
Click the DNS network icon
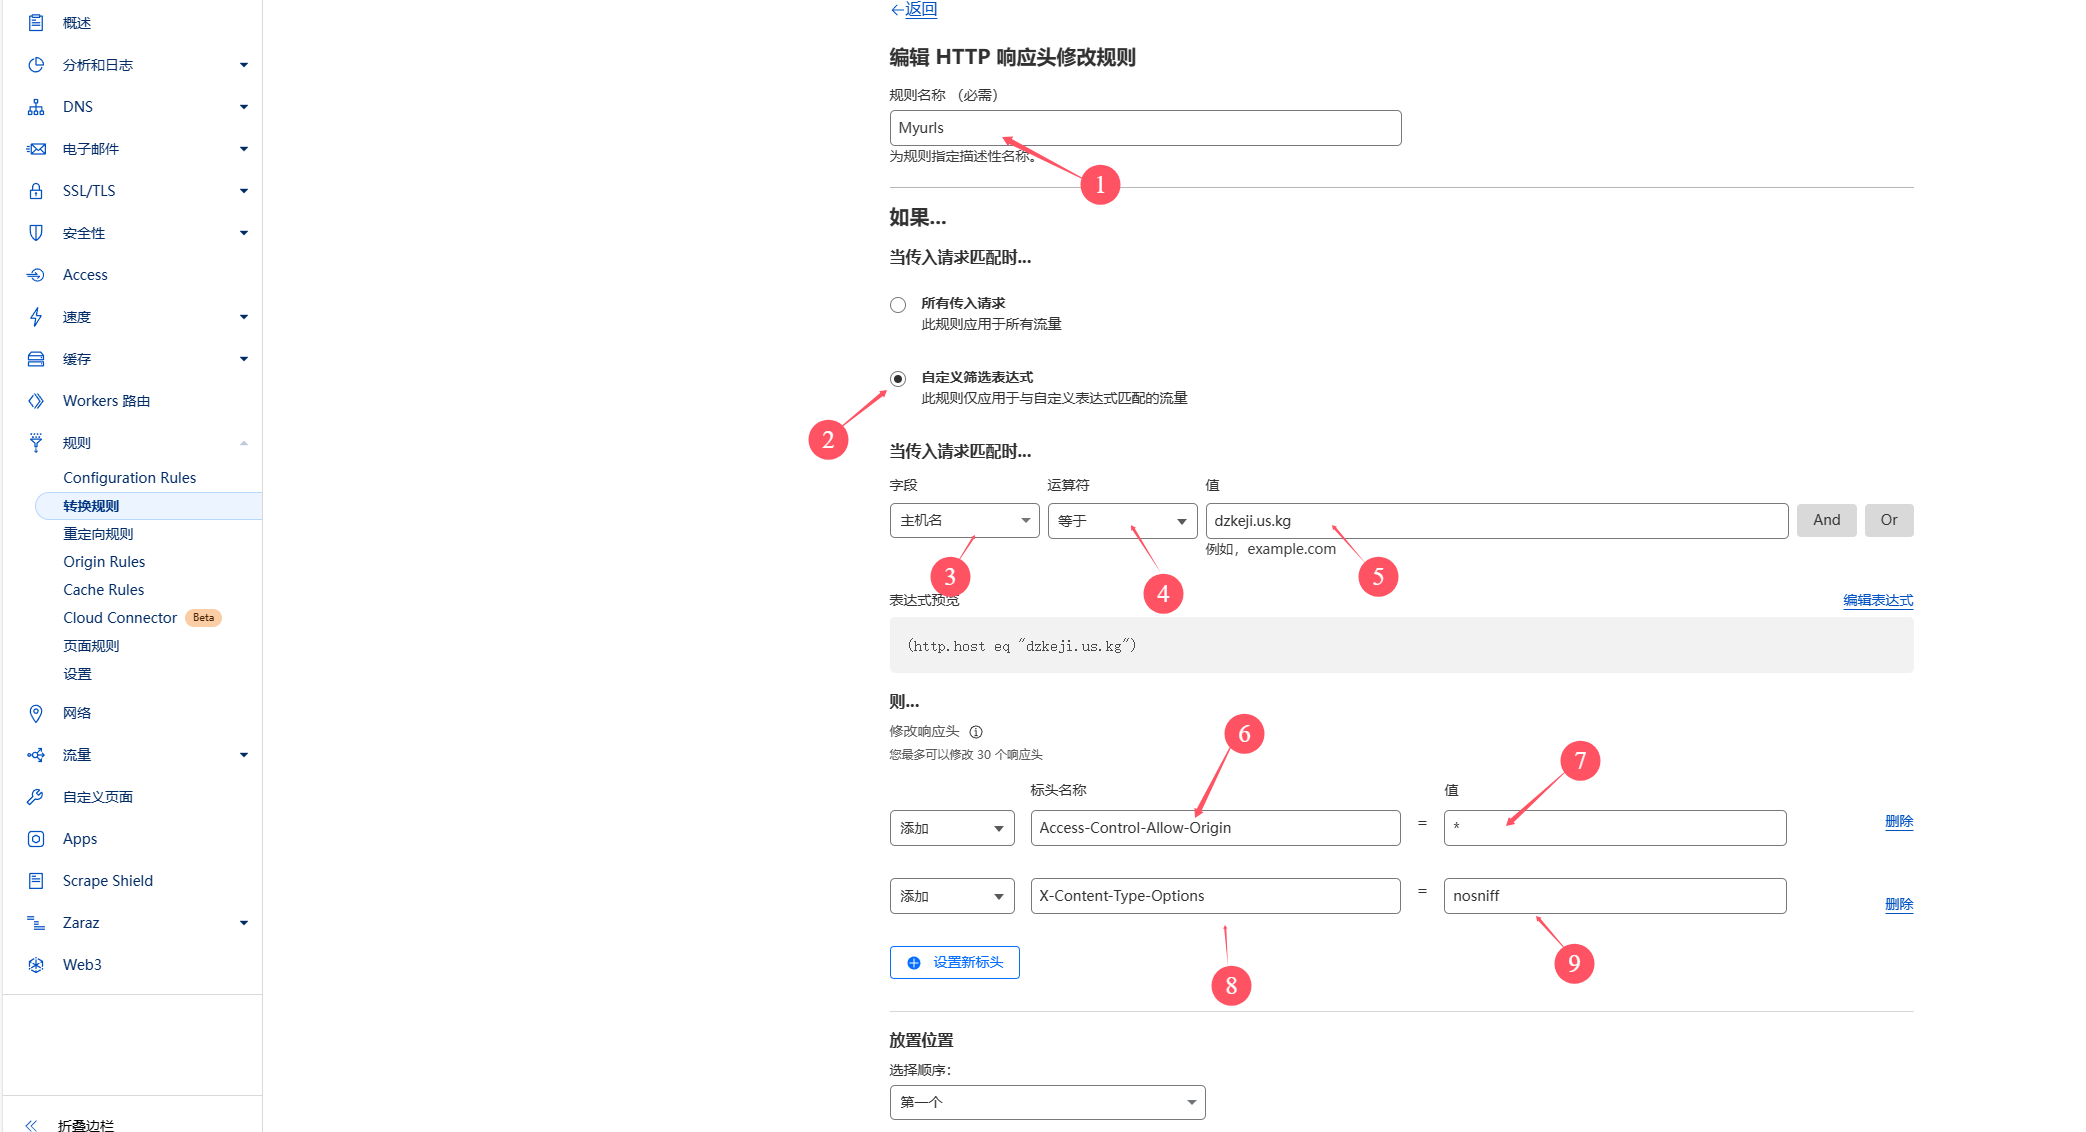point(36,106)
